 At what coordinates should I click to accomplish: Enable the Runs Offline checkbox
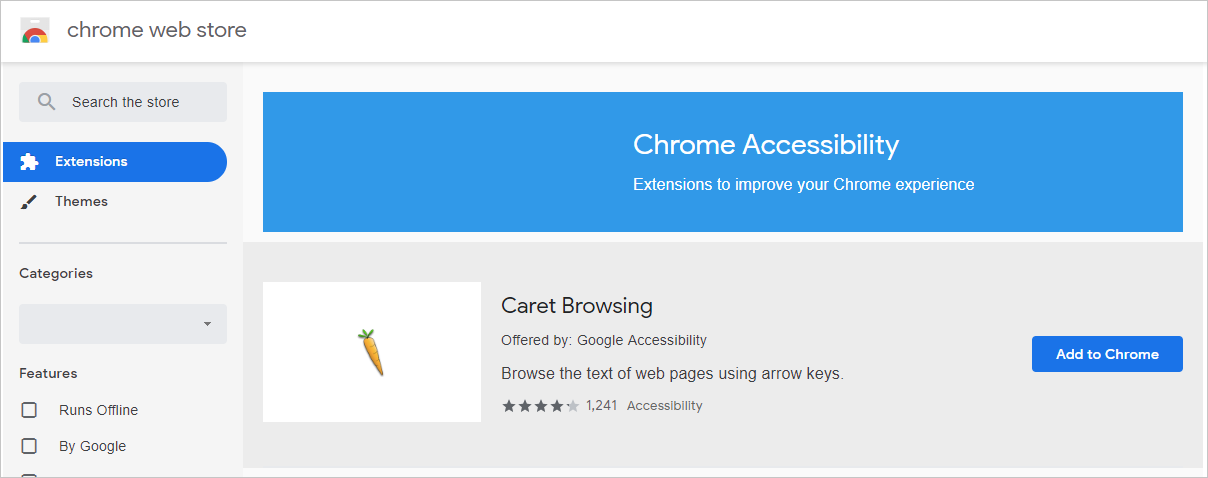tap(29, 410)
